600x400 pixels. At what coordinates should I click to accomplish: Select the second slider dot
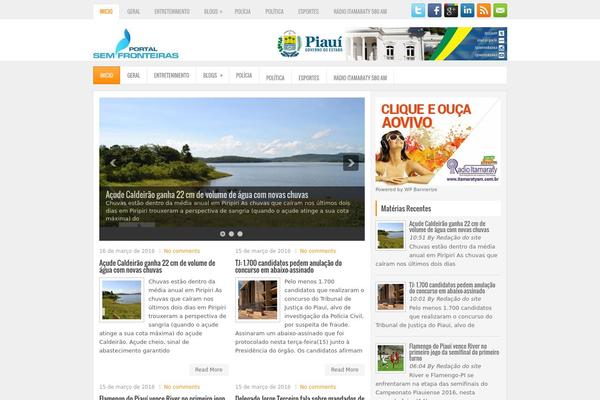coord(231,234)
